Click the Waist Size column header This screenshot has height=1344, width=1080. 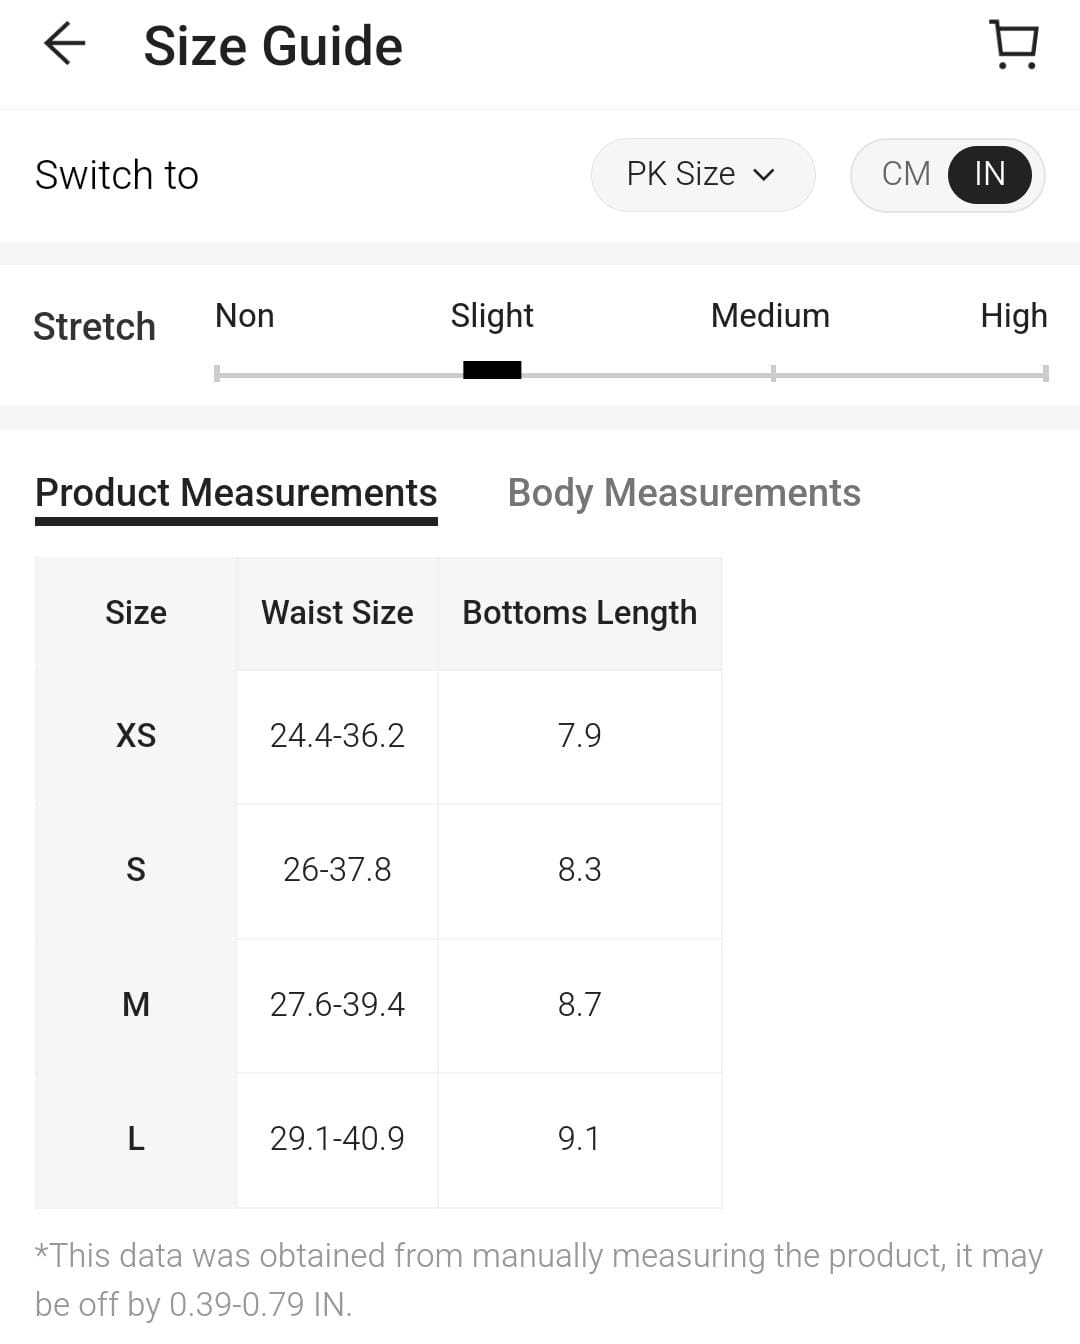(337, 613)
